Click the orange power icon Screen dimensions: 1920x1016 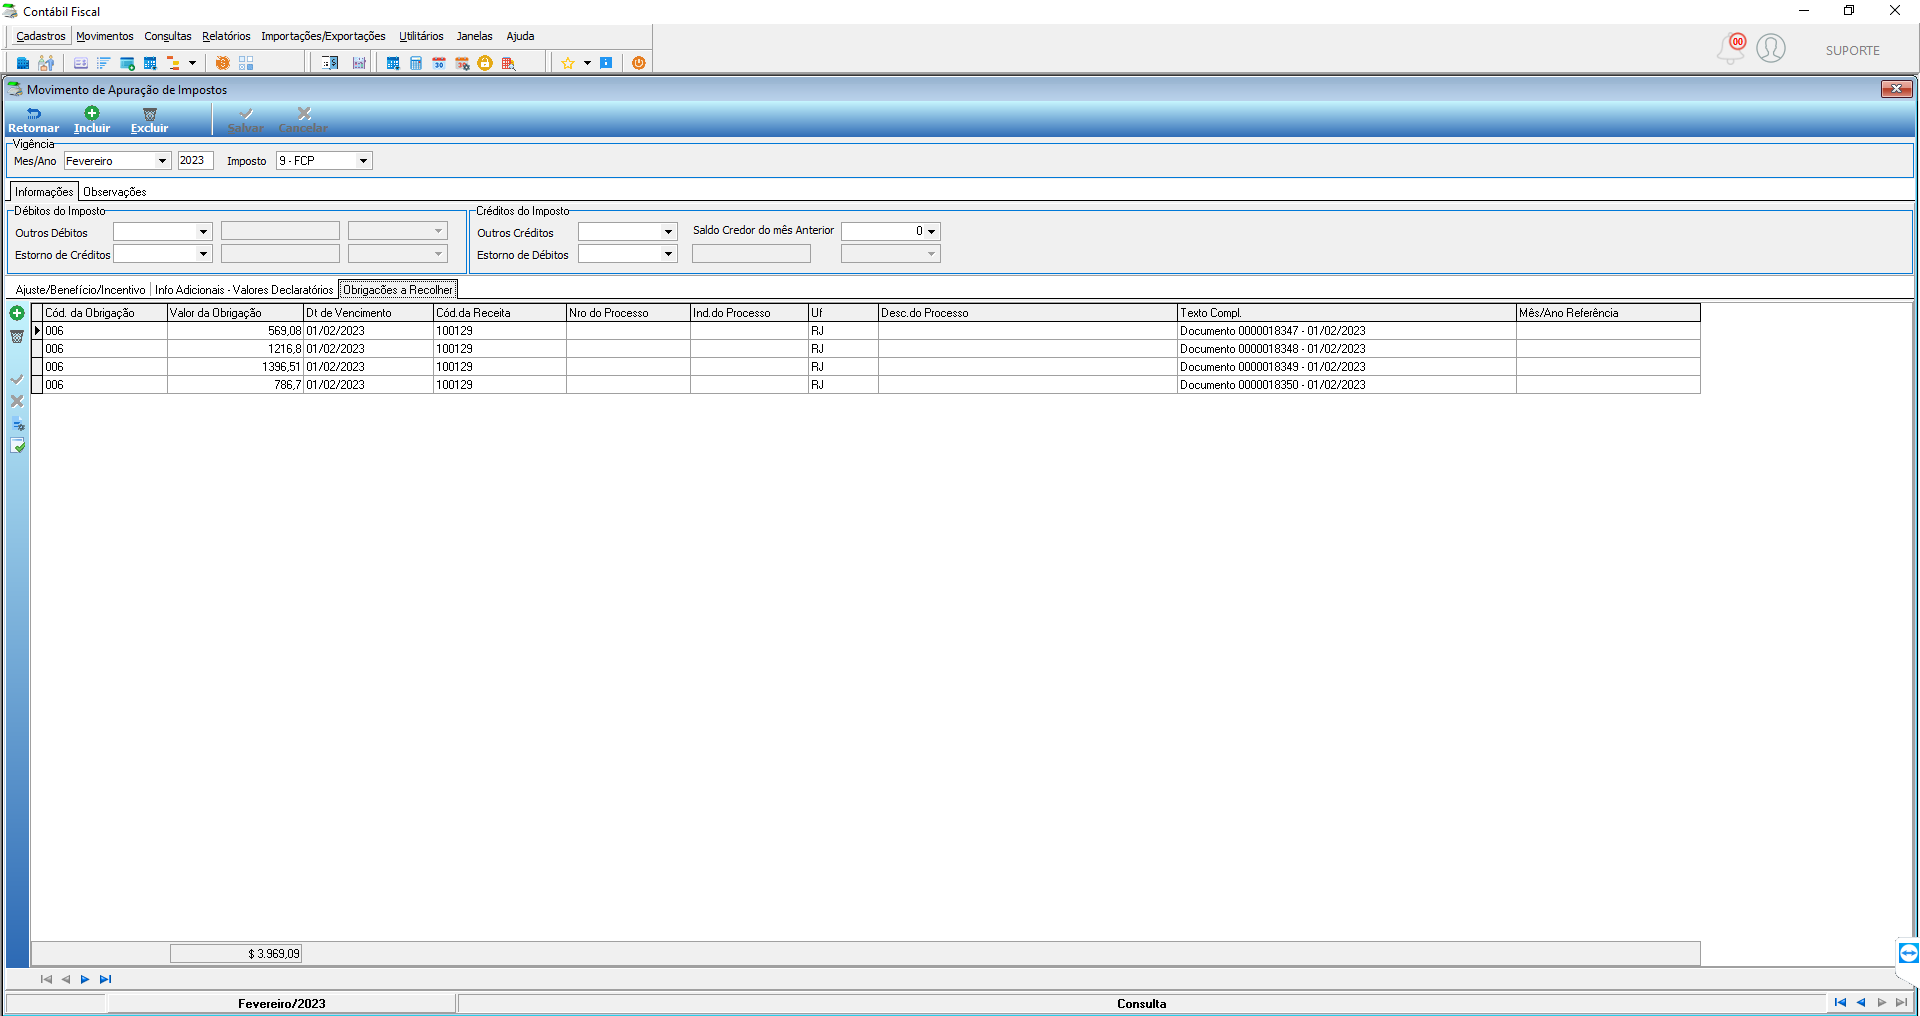[x=638, y=63]
